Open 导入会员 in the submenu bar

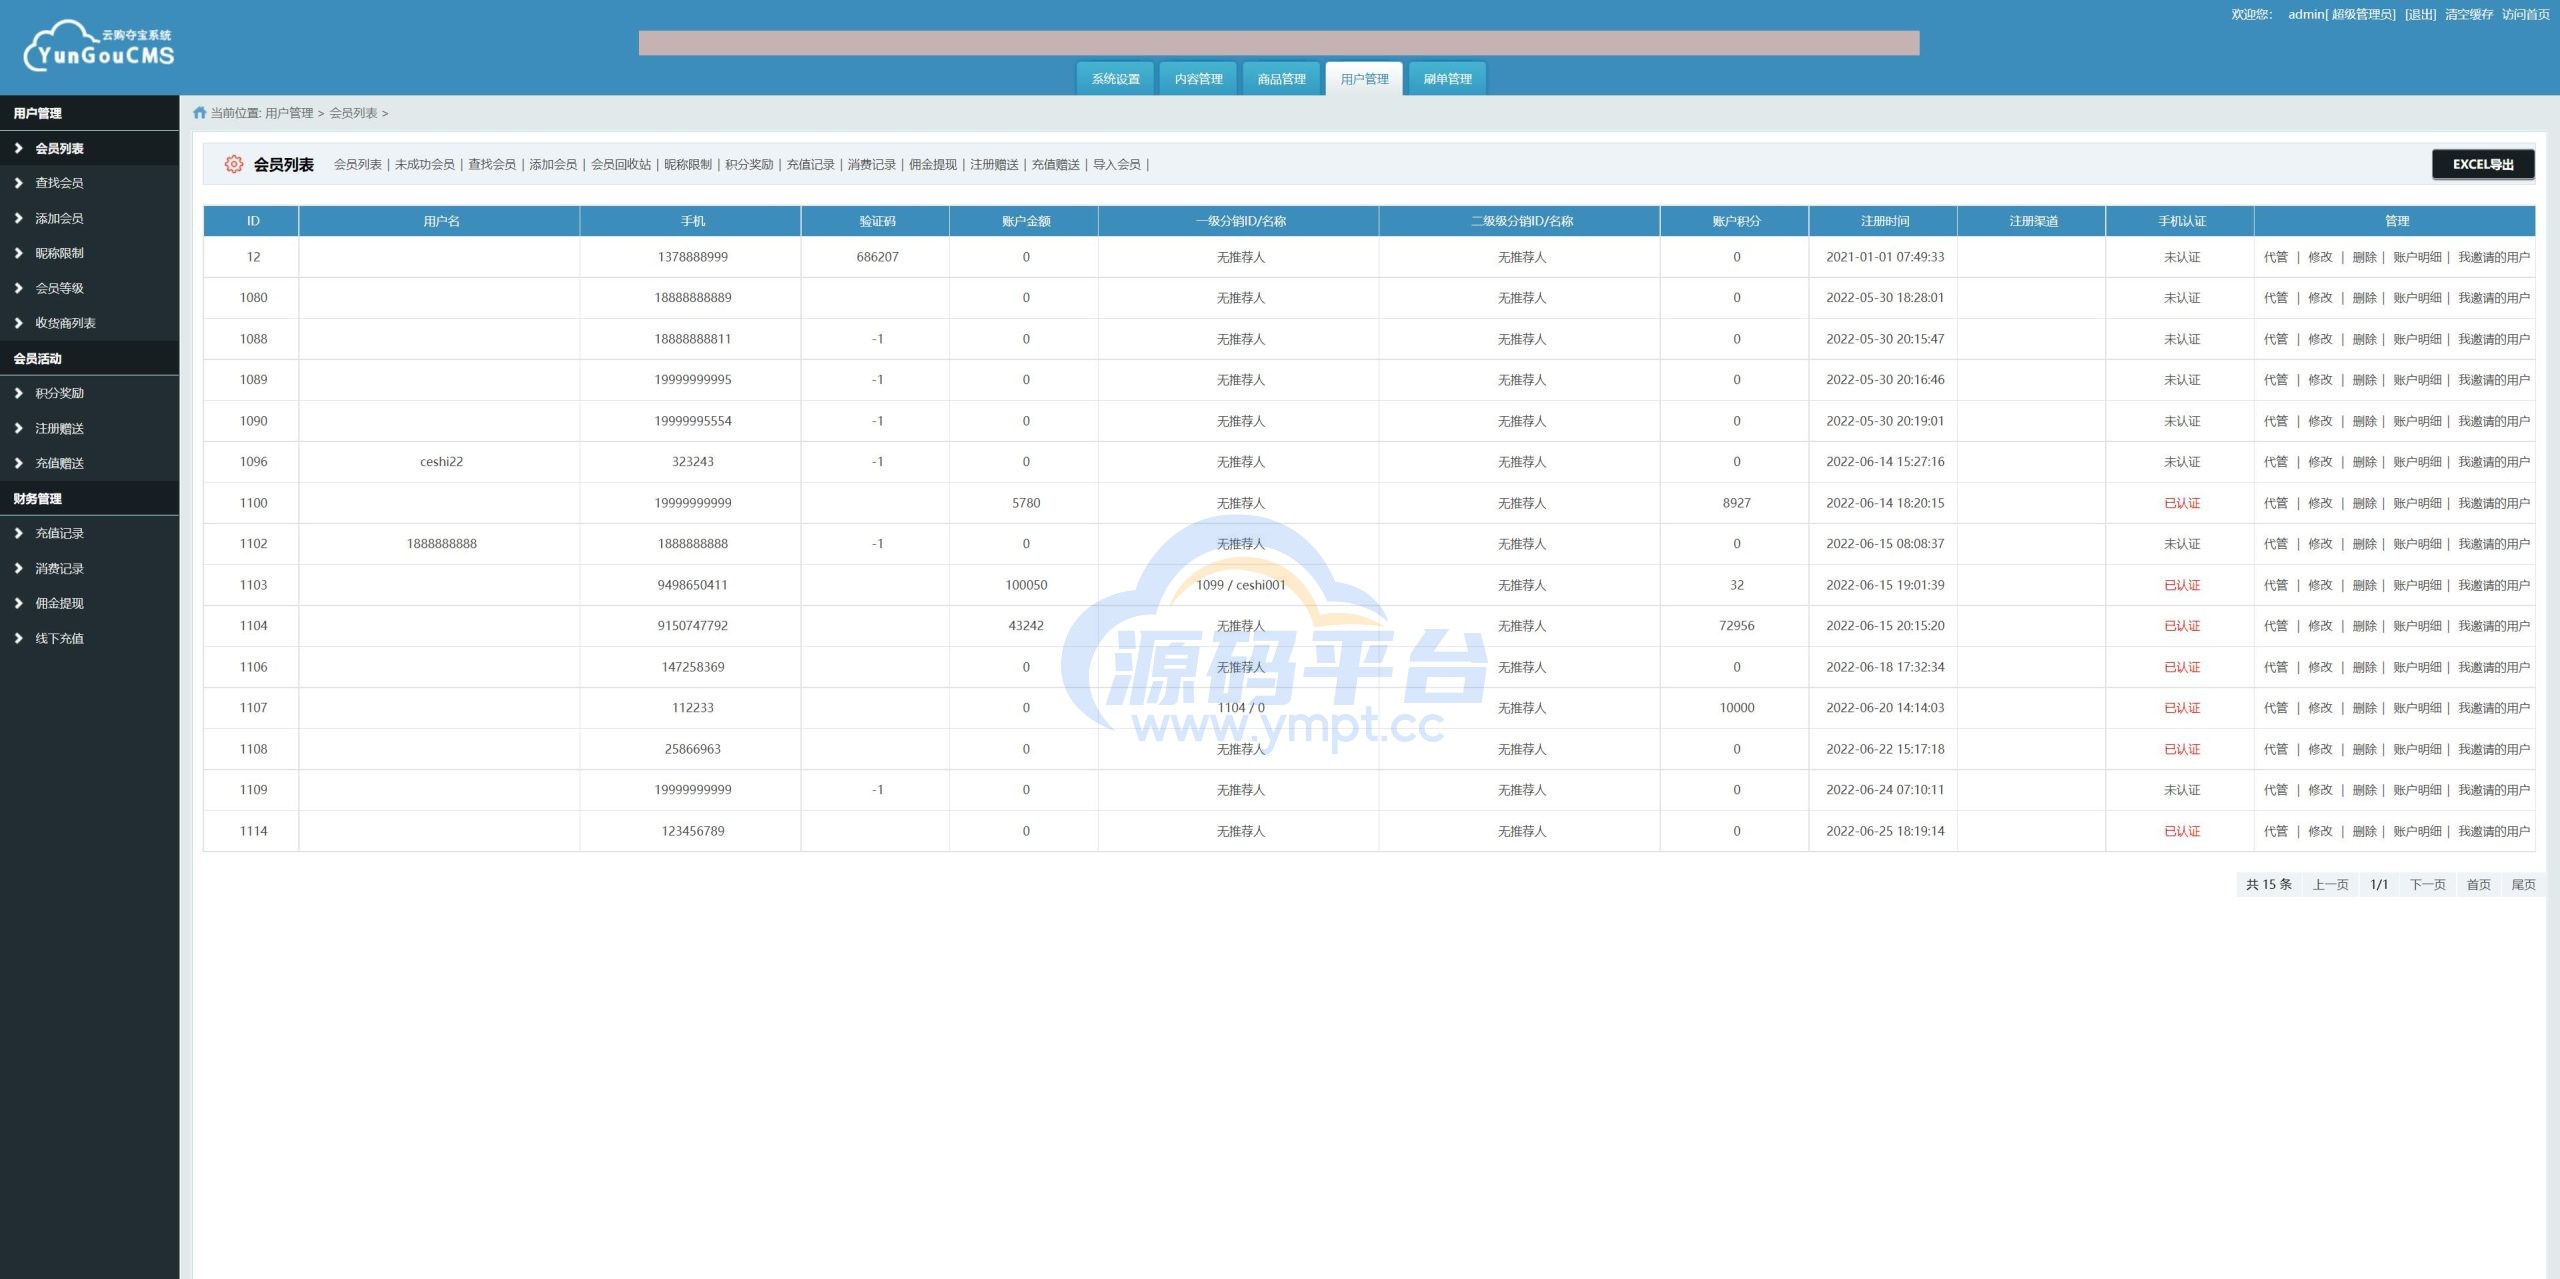pyautogui.click(x=1116, y=165)
